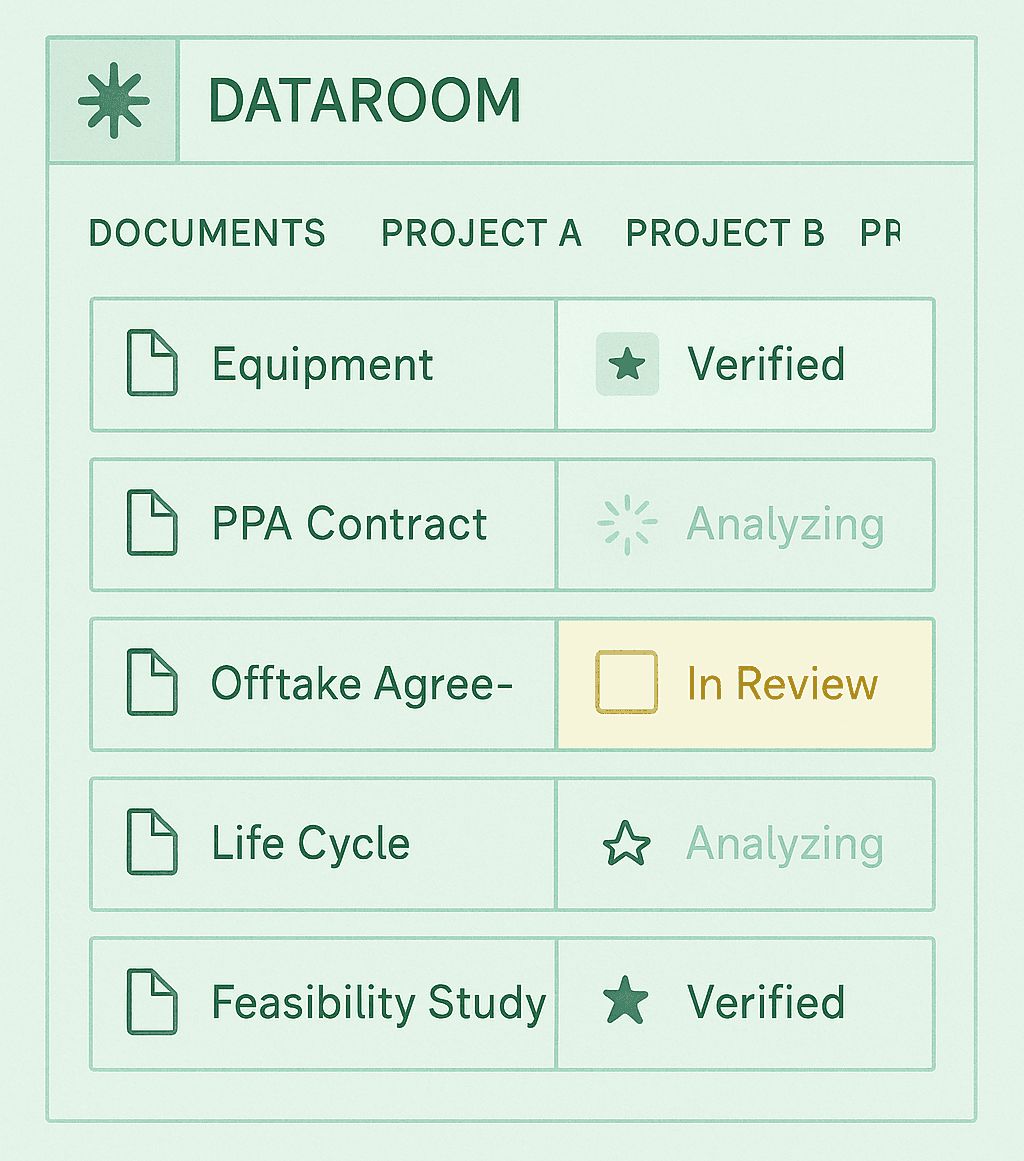Click the yellow In Review status cell

782,684
